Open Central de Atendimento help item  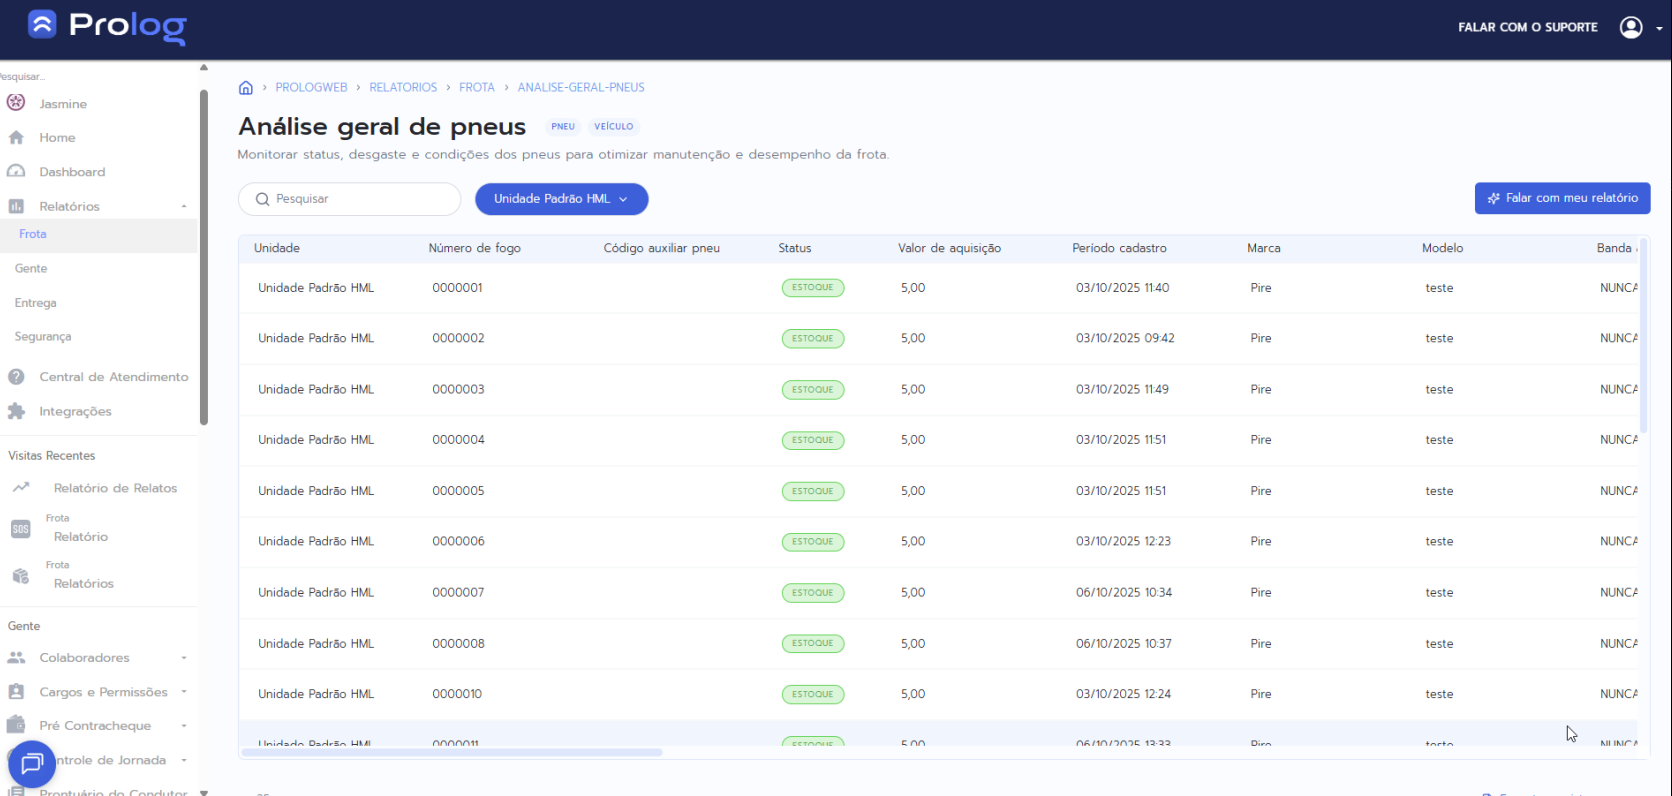[x=113, y=377]
